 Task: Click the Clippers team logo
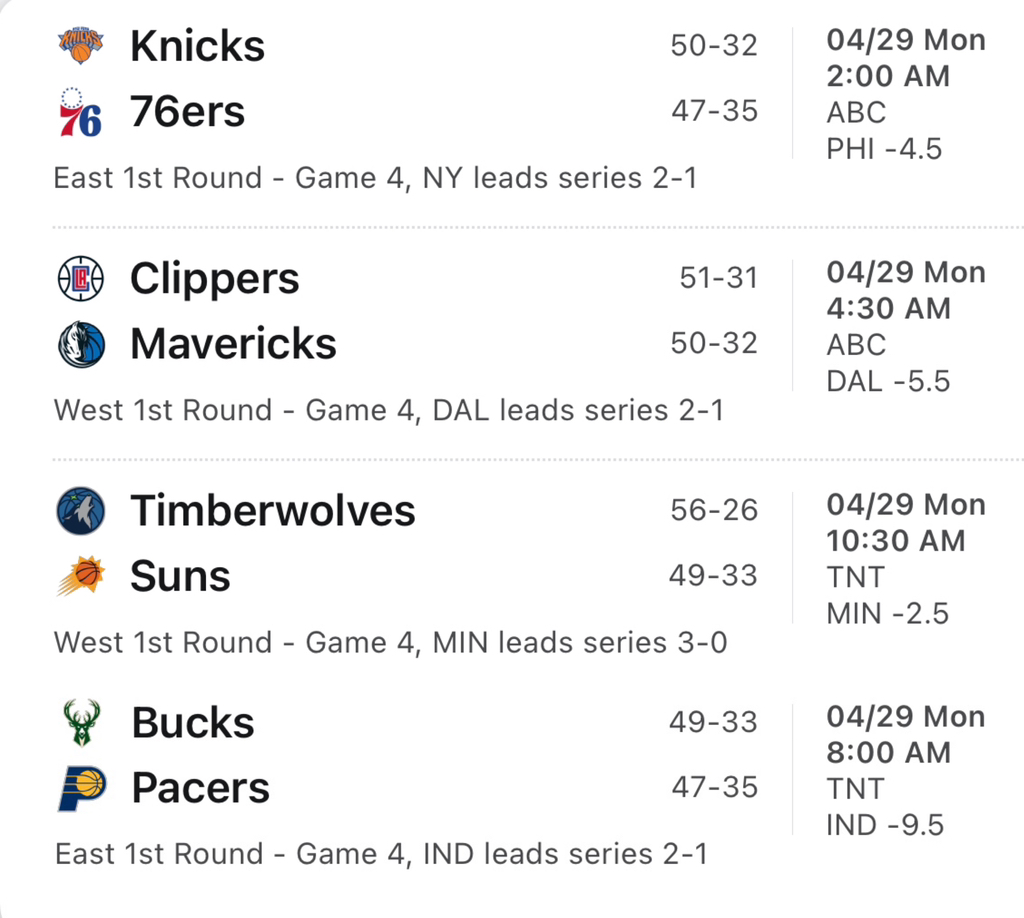[x=80, y=278]
